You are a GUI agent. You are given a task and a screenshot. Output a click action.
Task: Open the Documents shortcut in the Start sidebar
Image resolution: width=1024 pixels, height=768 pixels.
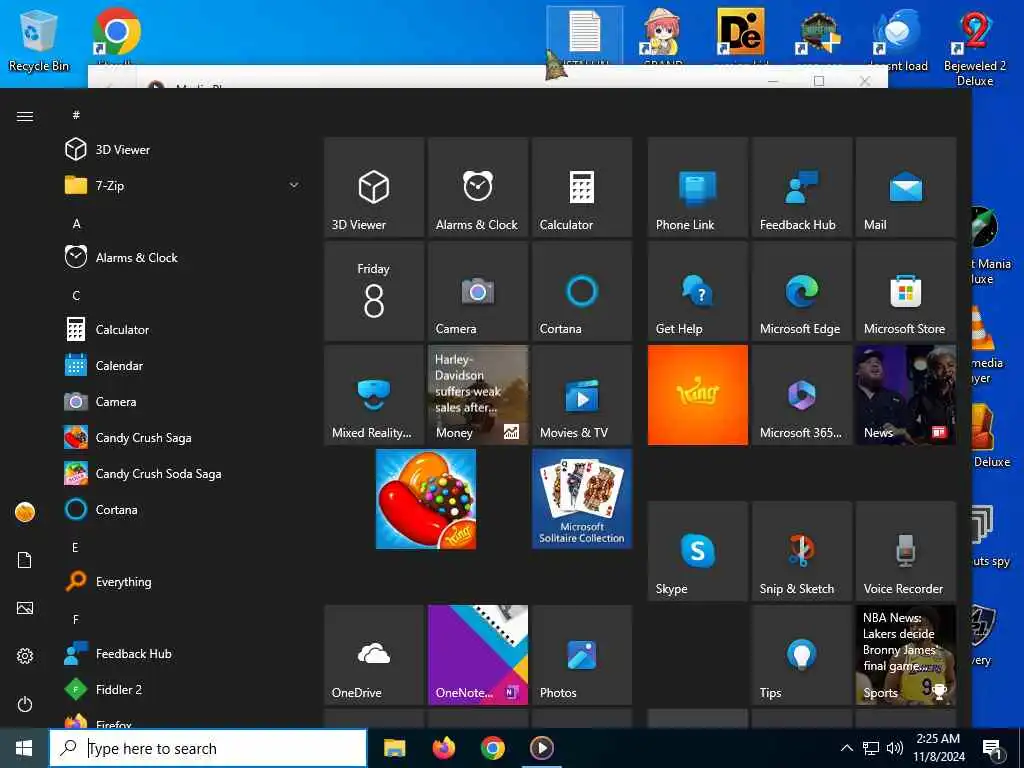pyautogui.click(x=25, y=560)
